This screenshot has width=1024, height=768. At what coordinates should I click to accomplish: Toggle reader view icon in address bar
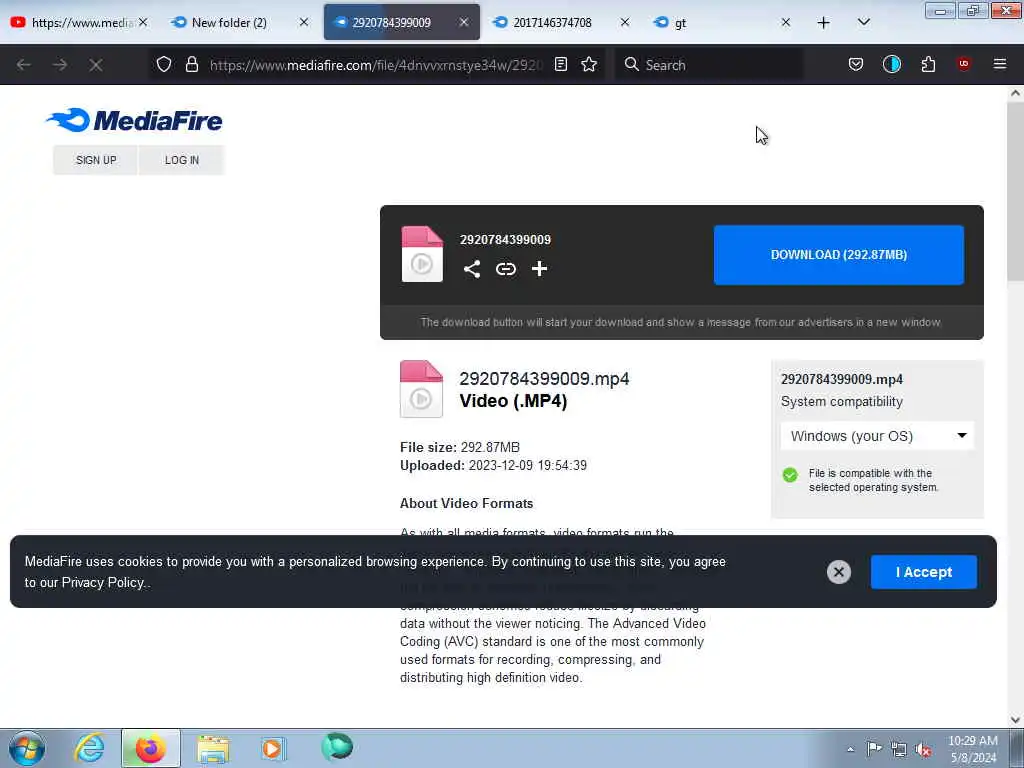(560, 65)
